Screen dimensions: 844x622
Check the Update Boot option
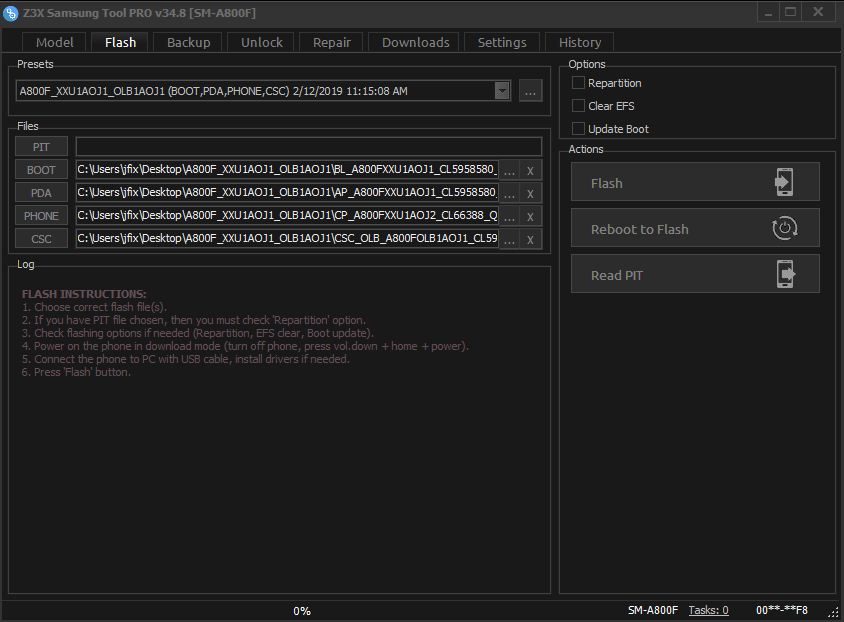(x=578, y=129)
